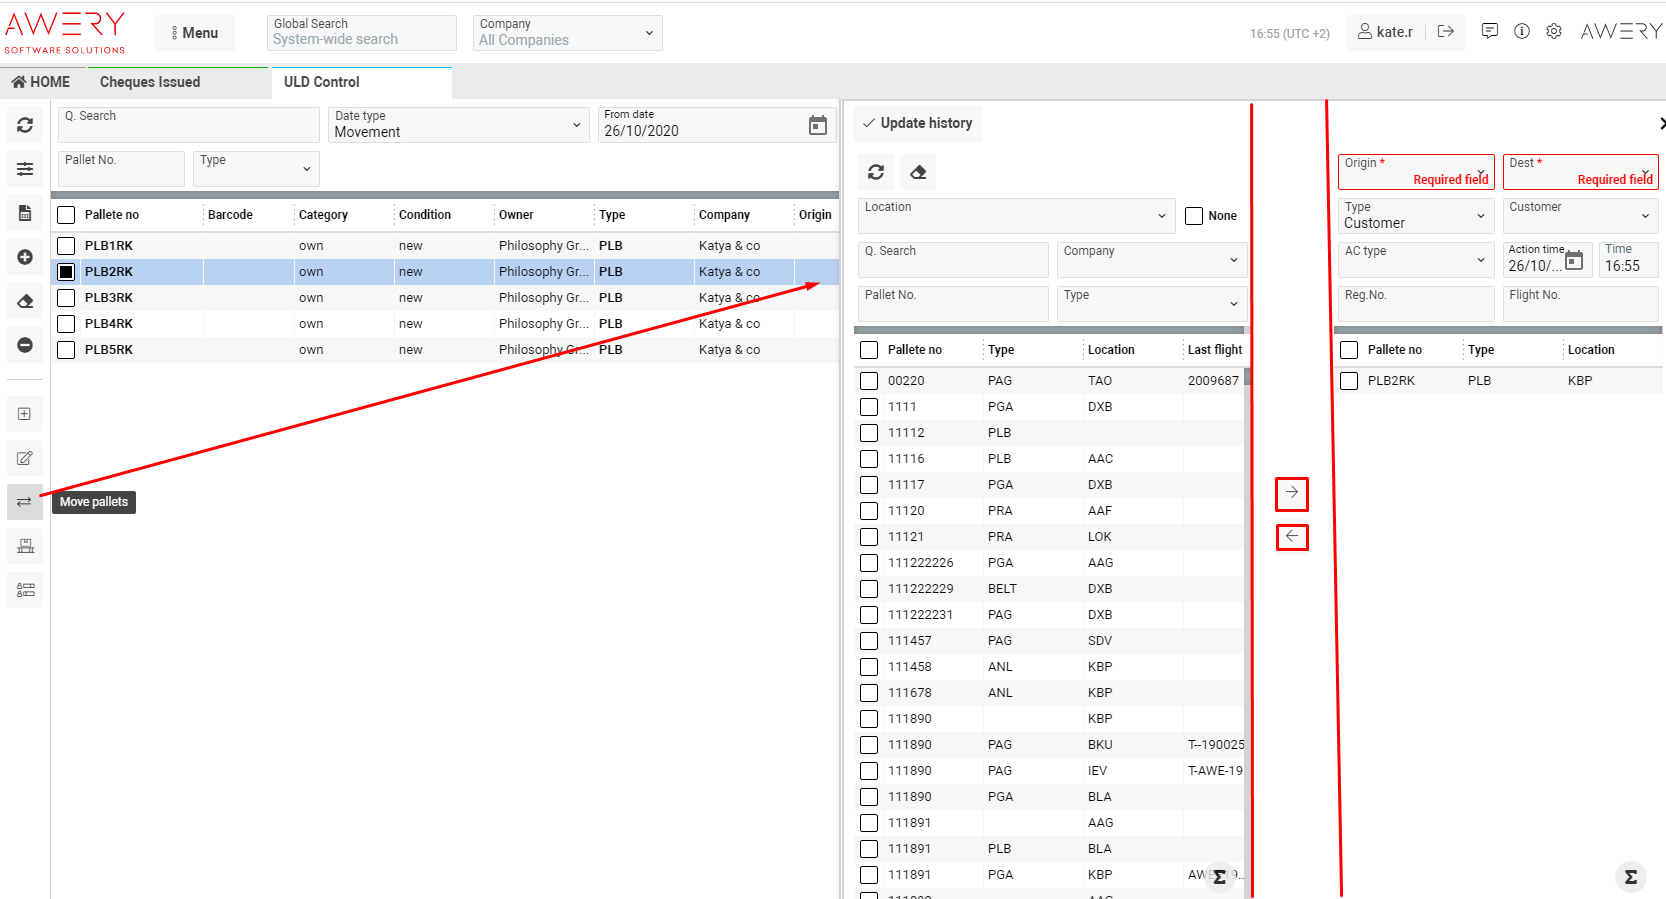Click the plus circle add icon
The height and width of the screenshot is (899, 1666).
pyautogui.click(x=25, y=257)
